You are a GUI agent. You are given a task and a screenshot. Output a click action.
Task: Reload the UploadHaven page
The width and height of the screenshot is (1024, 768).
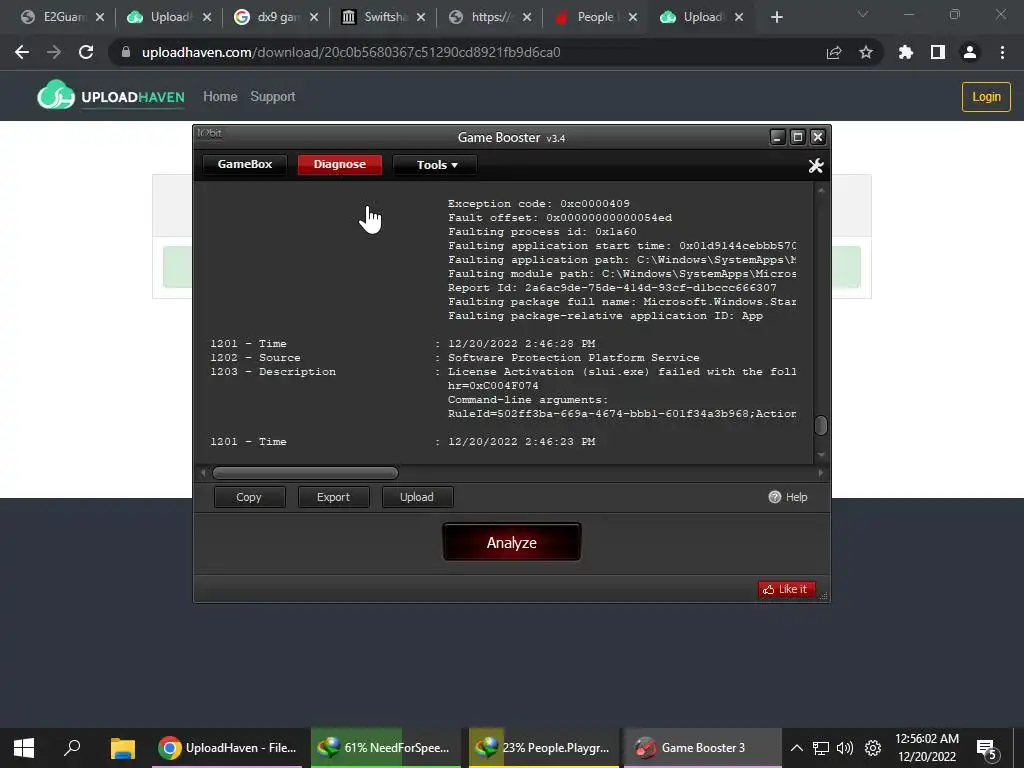click(86, 52)
